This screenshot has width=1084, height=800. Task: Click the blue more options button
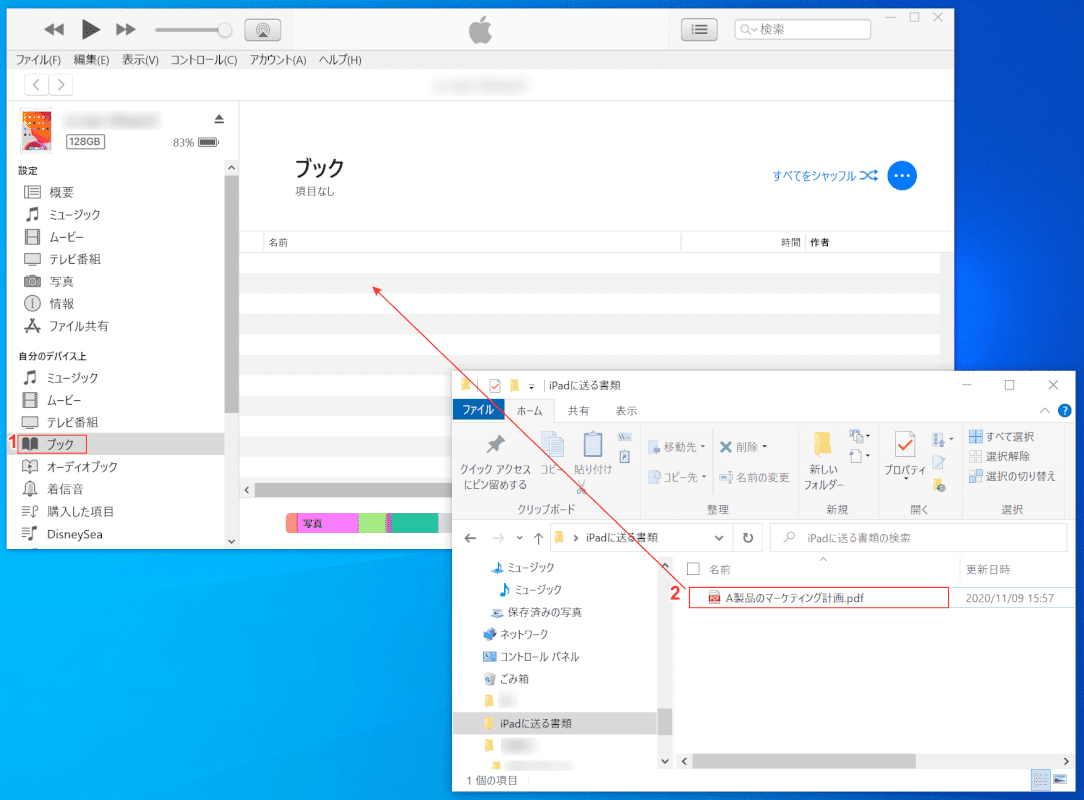[901, 176]
